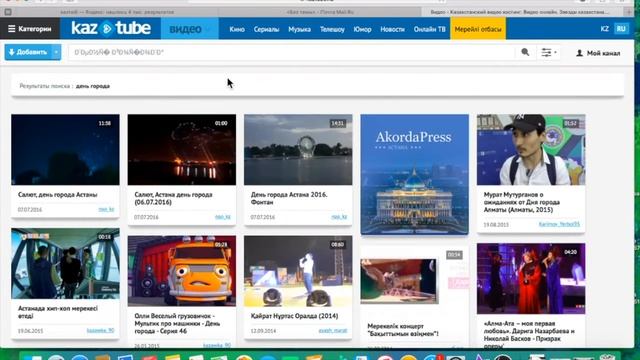
Task: Open thumbnail of Салют, день города Астаны
Action: [65, 149]
